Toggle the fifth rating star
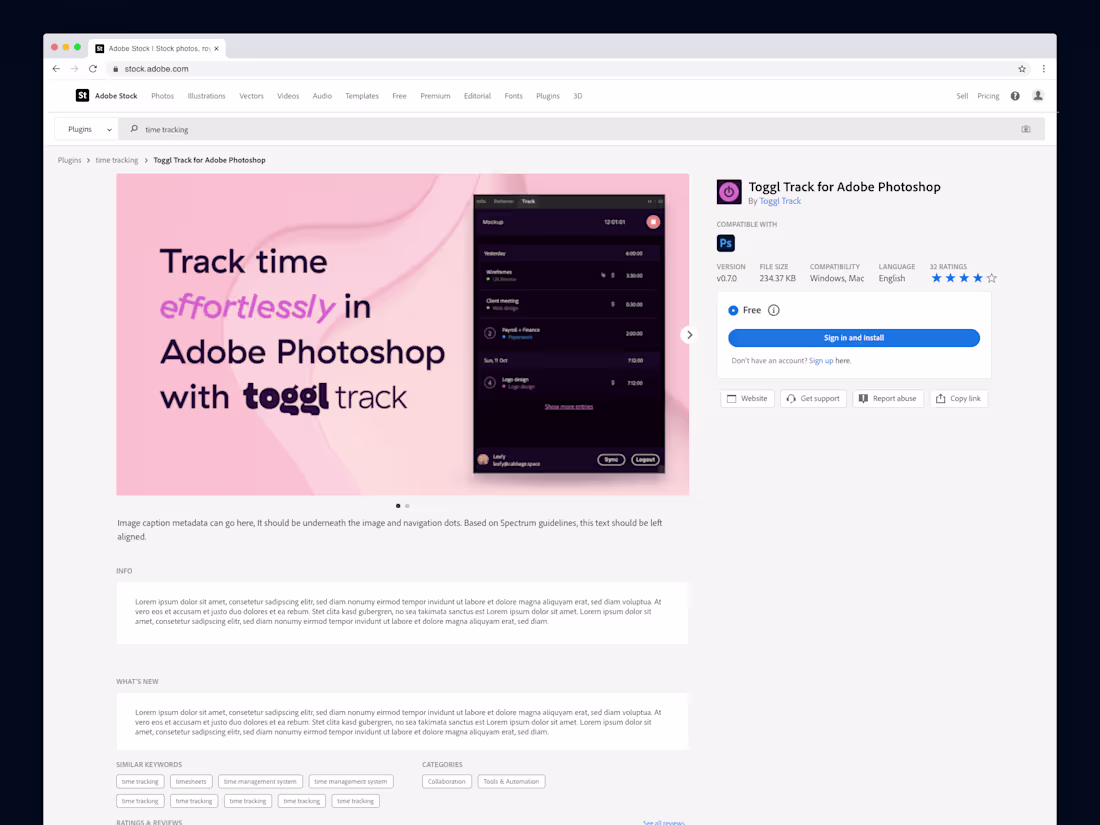 pyautogui.click(x=991, y=278)
